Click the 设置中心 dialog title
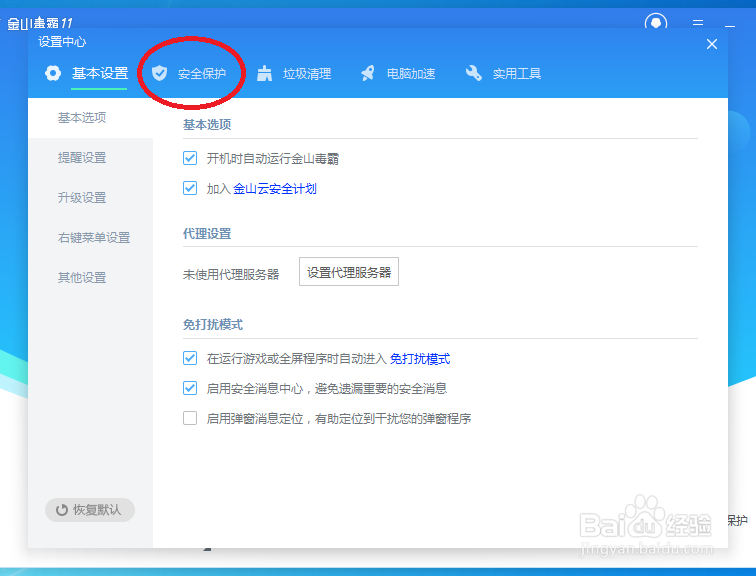Viewport: 756px width, 576px height. tap(62, 42)
